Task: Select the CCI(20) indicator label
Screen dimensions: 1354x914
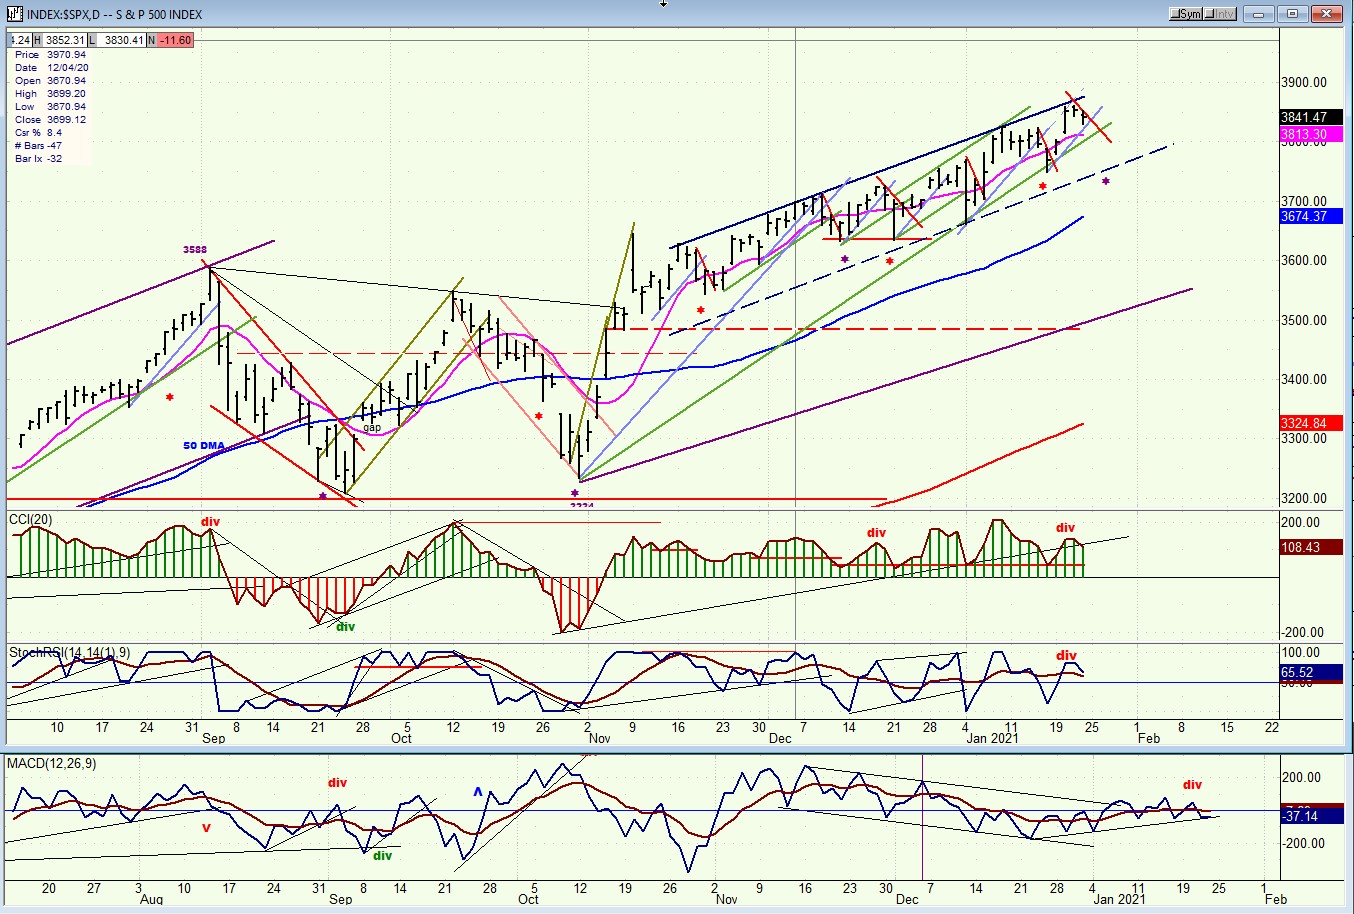Action: point(31,519)
